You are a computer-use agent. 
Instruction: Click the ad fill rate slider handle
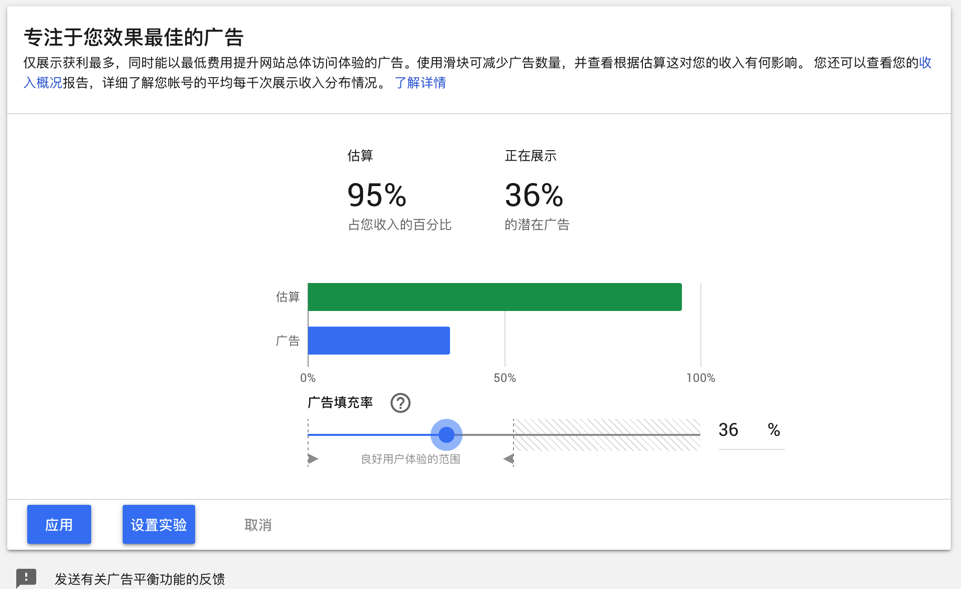[x=446, y=435]
